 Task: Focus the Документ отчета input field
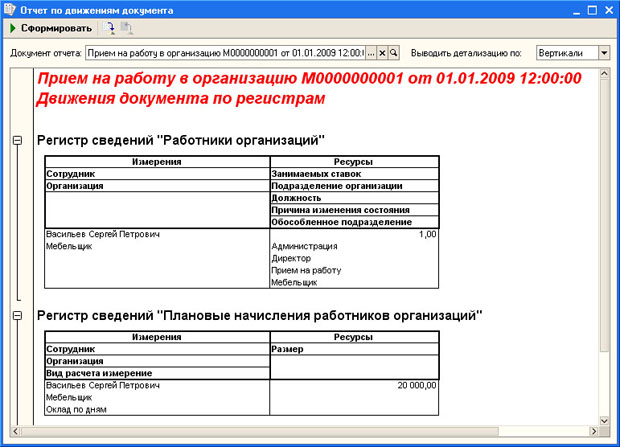[225, 53]
